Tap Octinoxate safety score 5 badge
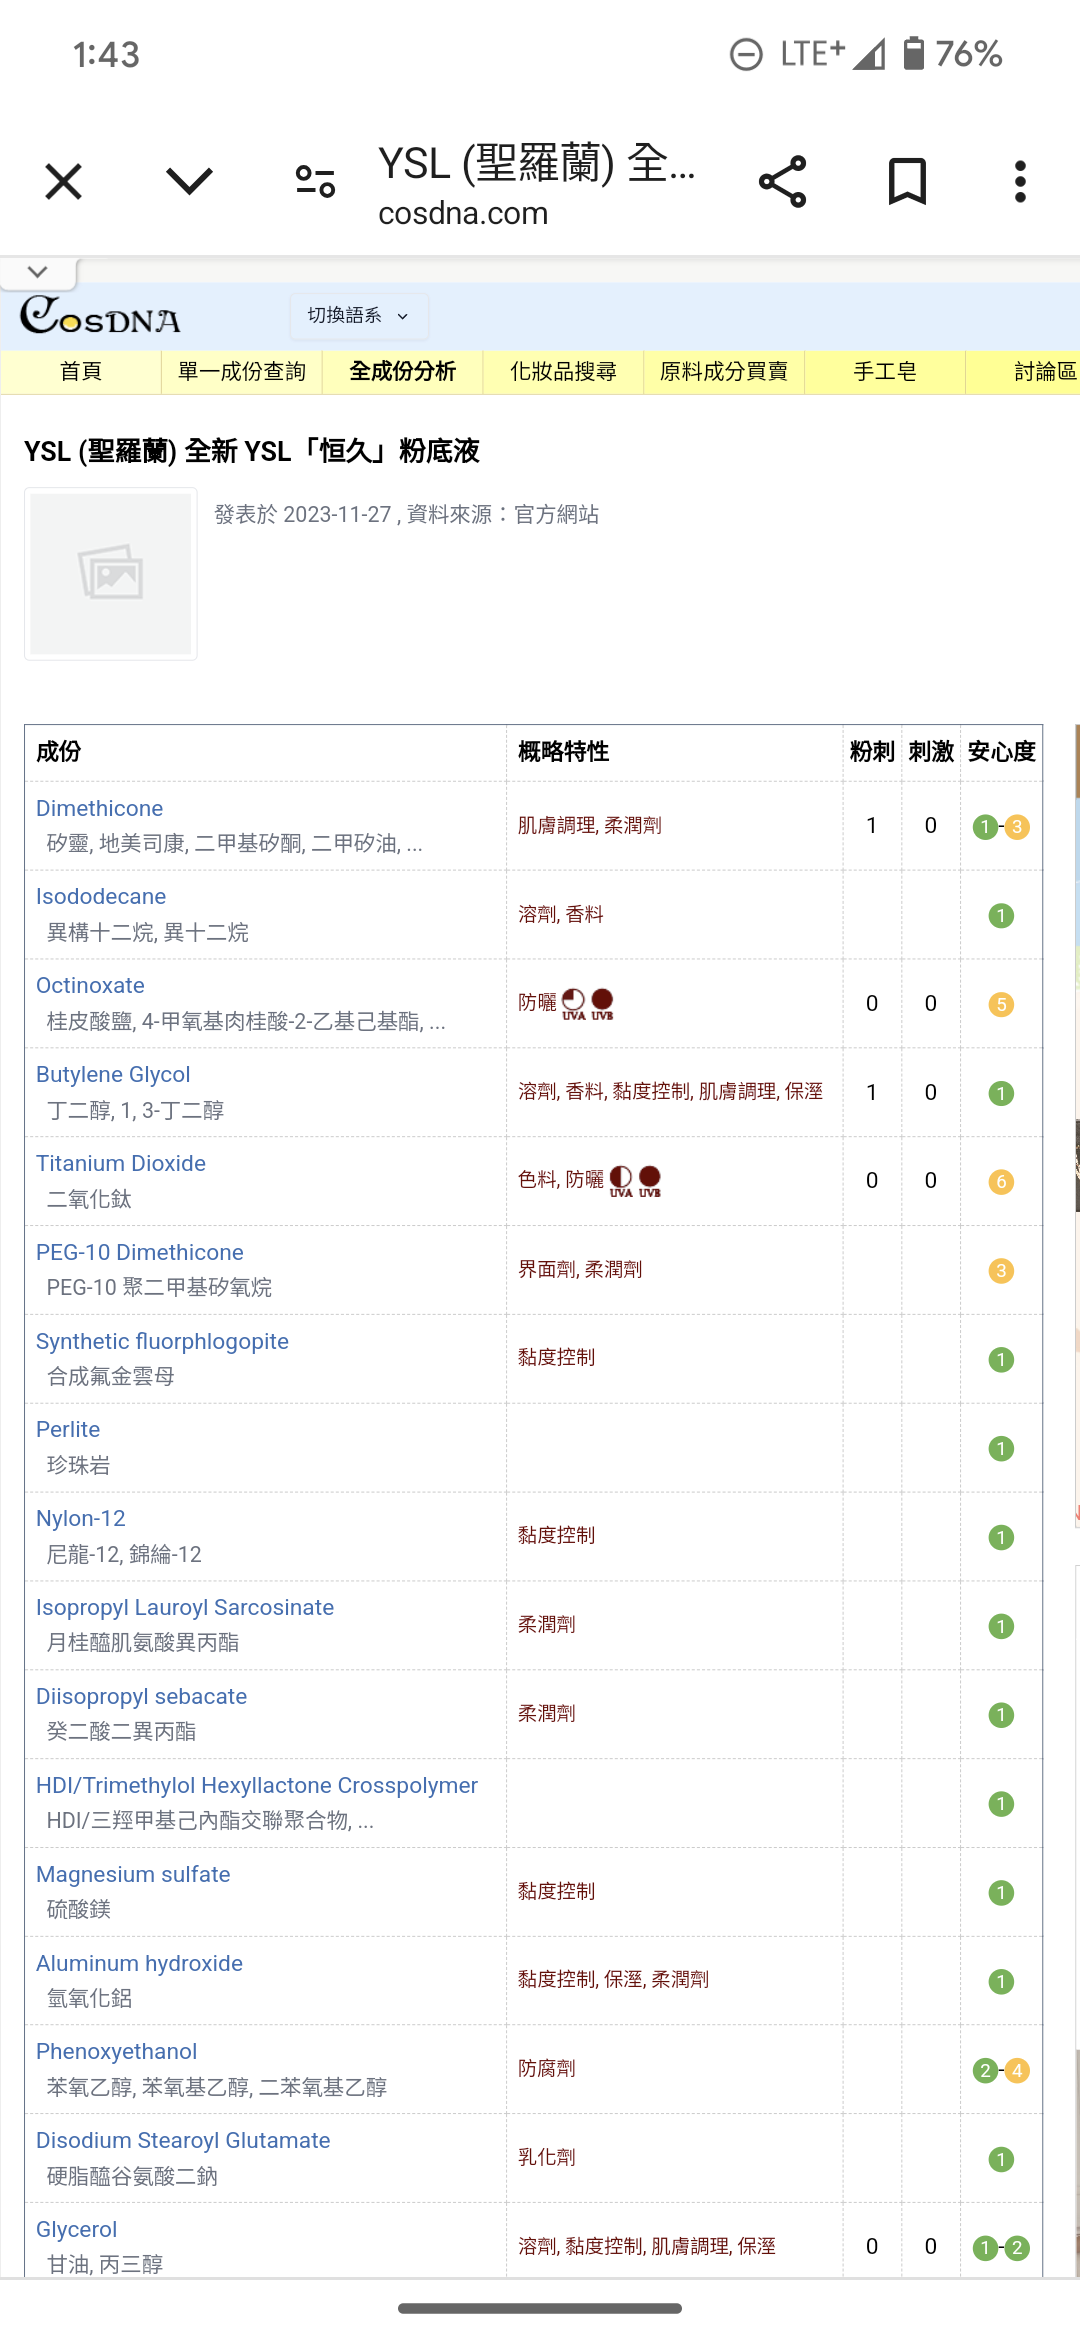Image resolution: width=1080 pixels, height=2340 pixels. tap(1001, 1005)
